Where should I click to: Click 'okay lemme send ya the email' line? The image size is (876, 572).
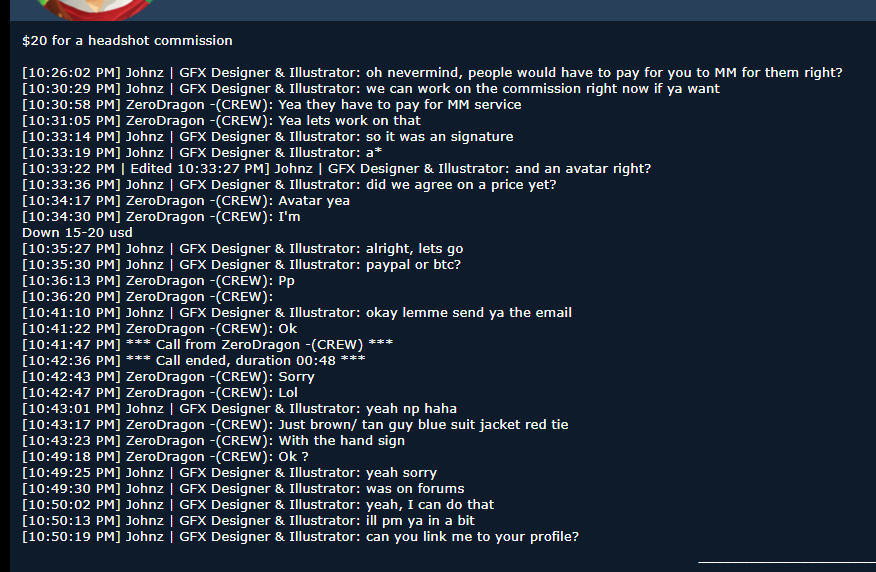[297, 313]
